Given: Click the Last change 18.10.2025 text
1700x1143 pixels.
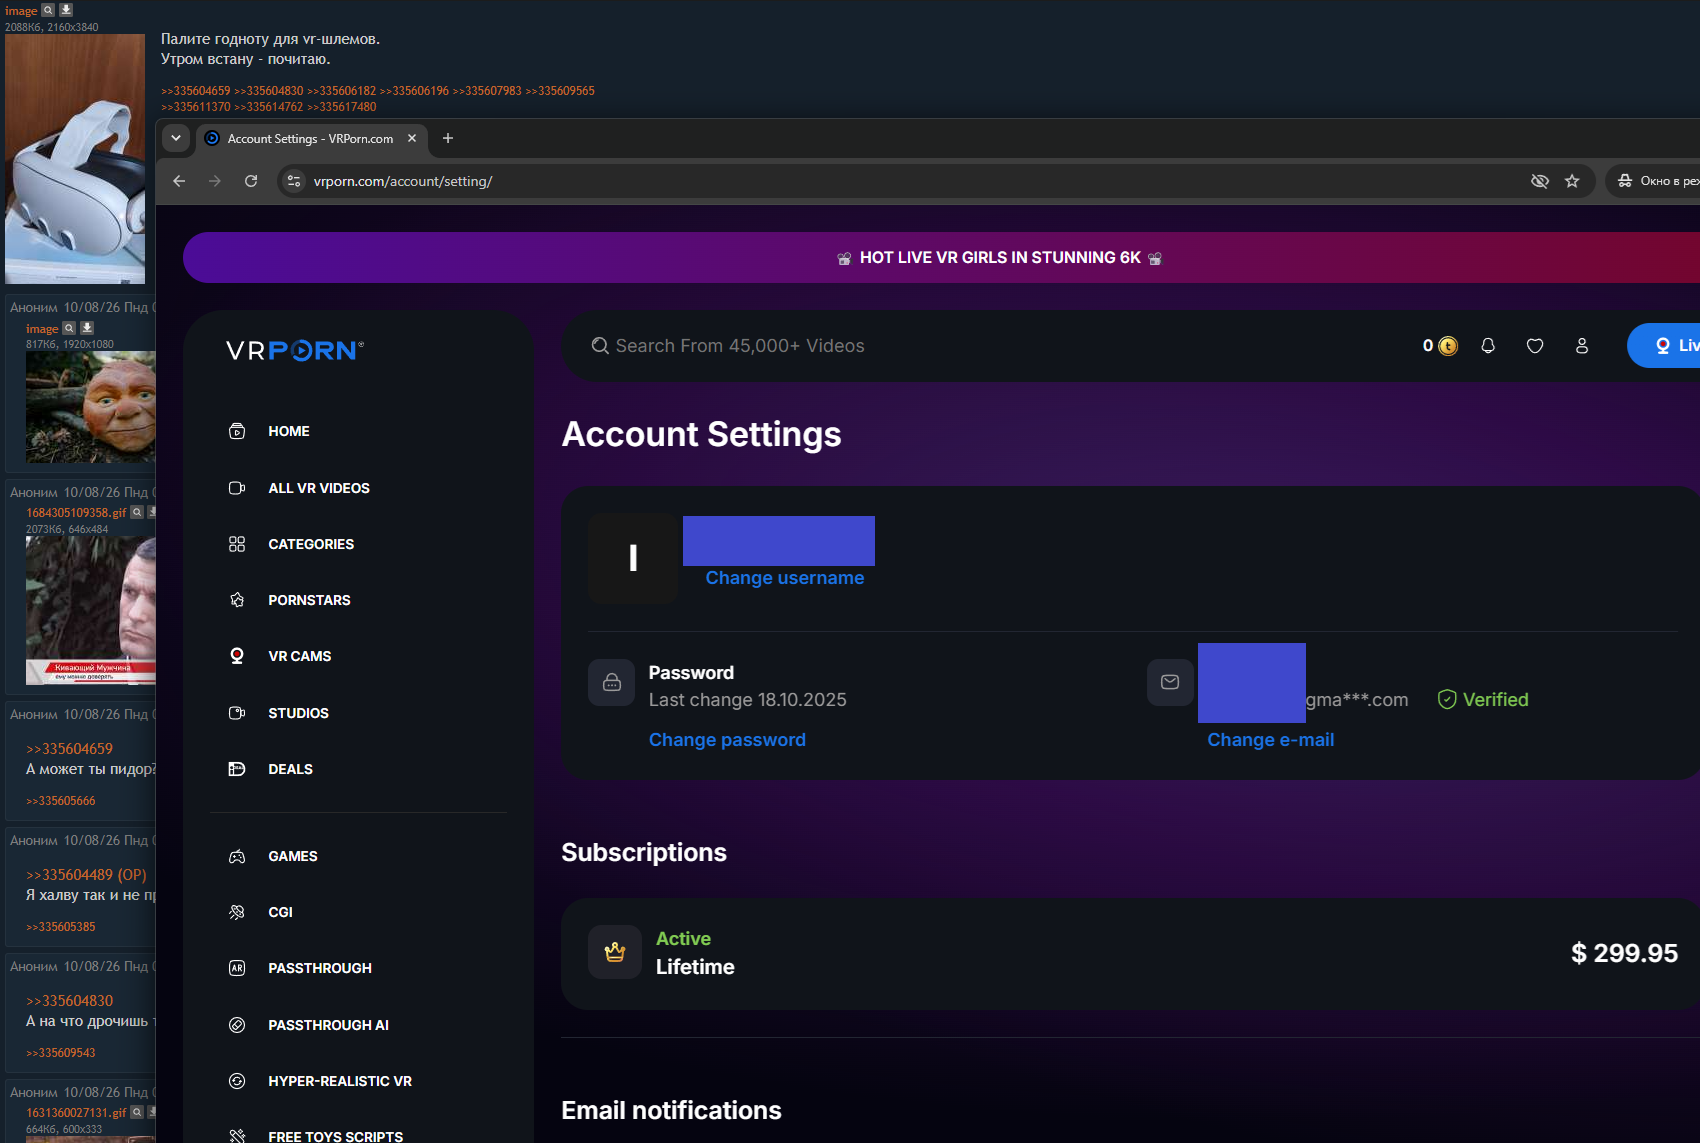Looking at the screenshot, I should pos(747,700).
